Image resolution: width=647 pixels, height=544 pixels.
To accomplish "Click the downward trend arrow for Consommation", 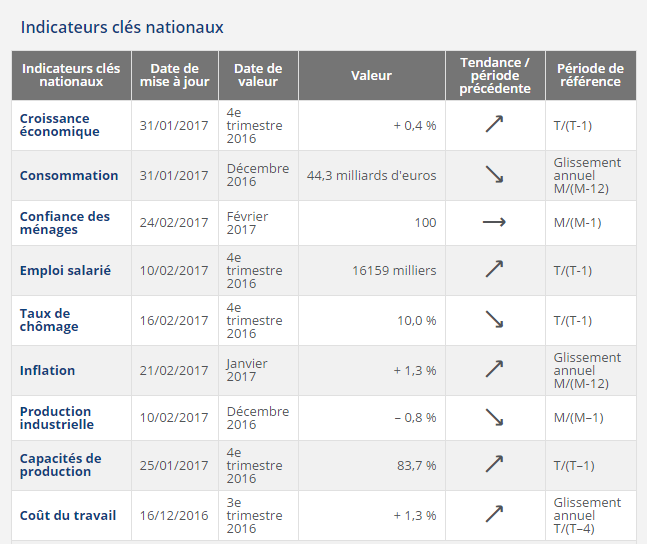I will (x=494, y=175).
